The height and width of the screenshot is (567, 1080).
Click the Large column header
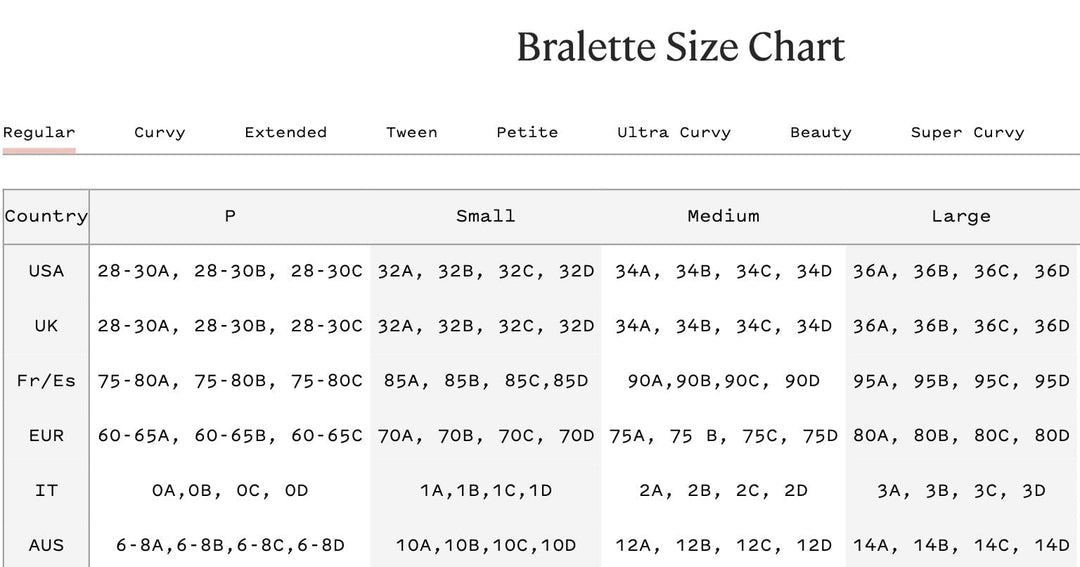tap(961, 216)
